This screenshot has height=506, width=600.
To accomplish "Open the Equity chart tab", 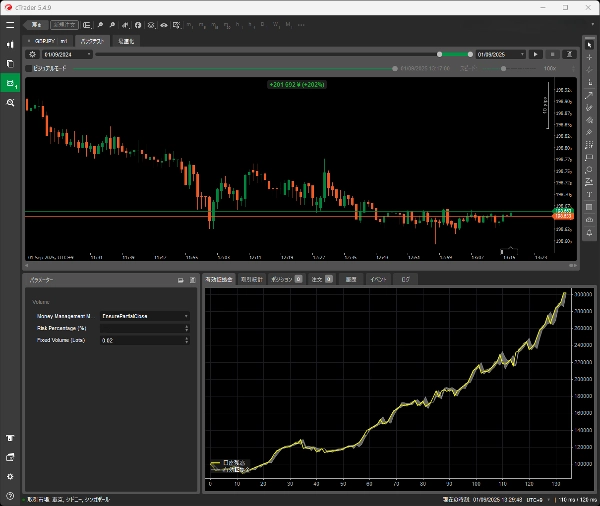I will coord(219,279).
